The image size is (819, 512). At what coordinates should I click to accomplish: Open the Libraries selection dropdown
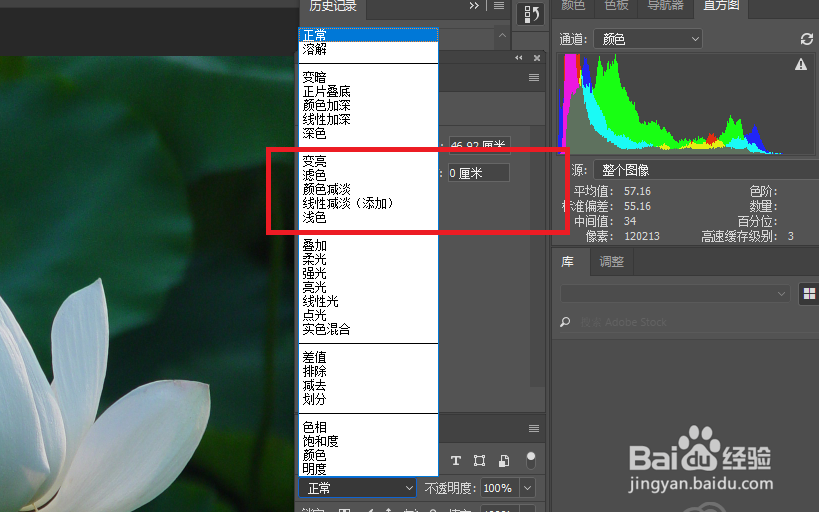675,294
